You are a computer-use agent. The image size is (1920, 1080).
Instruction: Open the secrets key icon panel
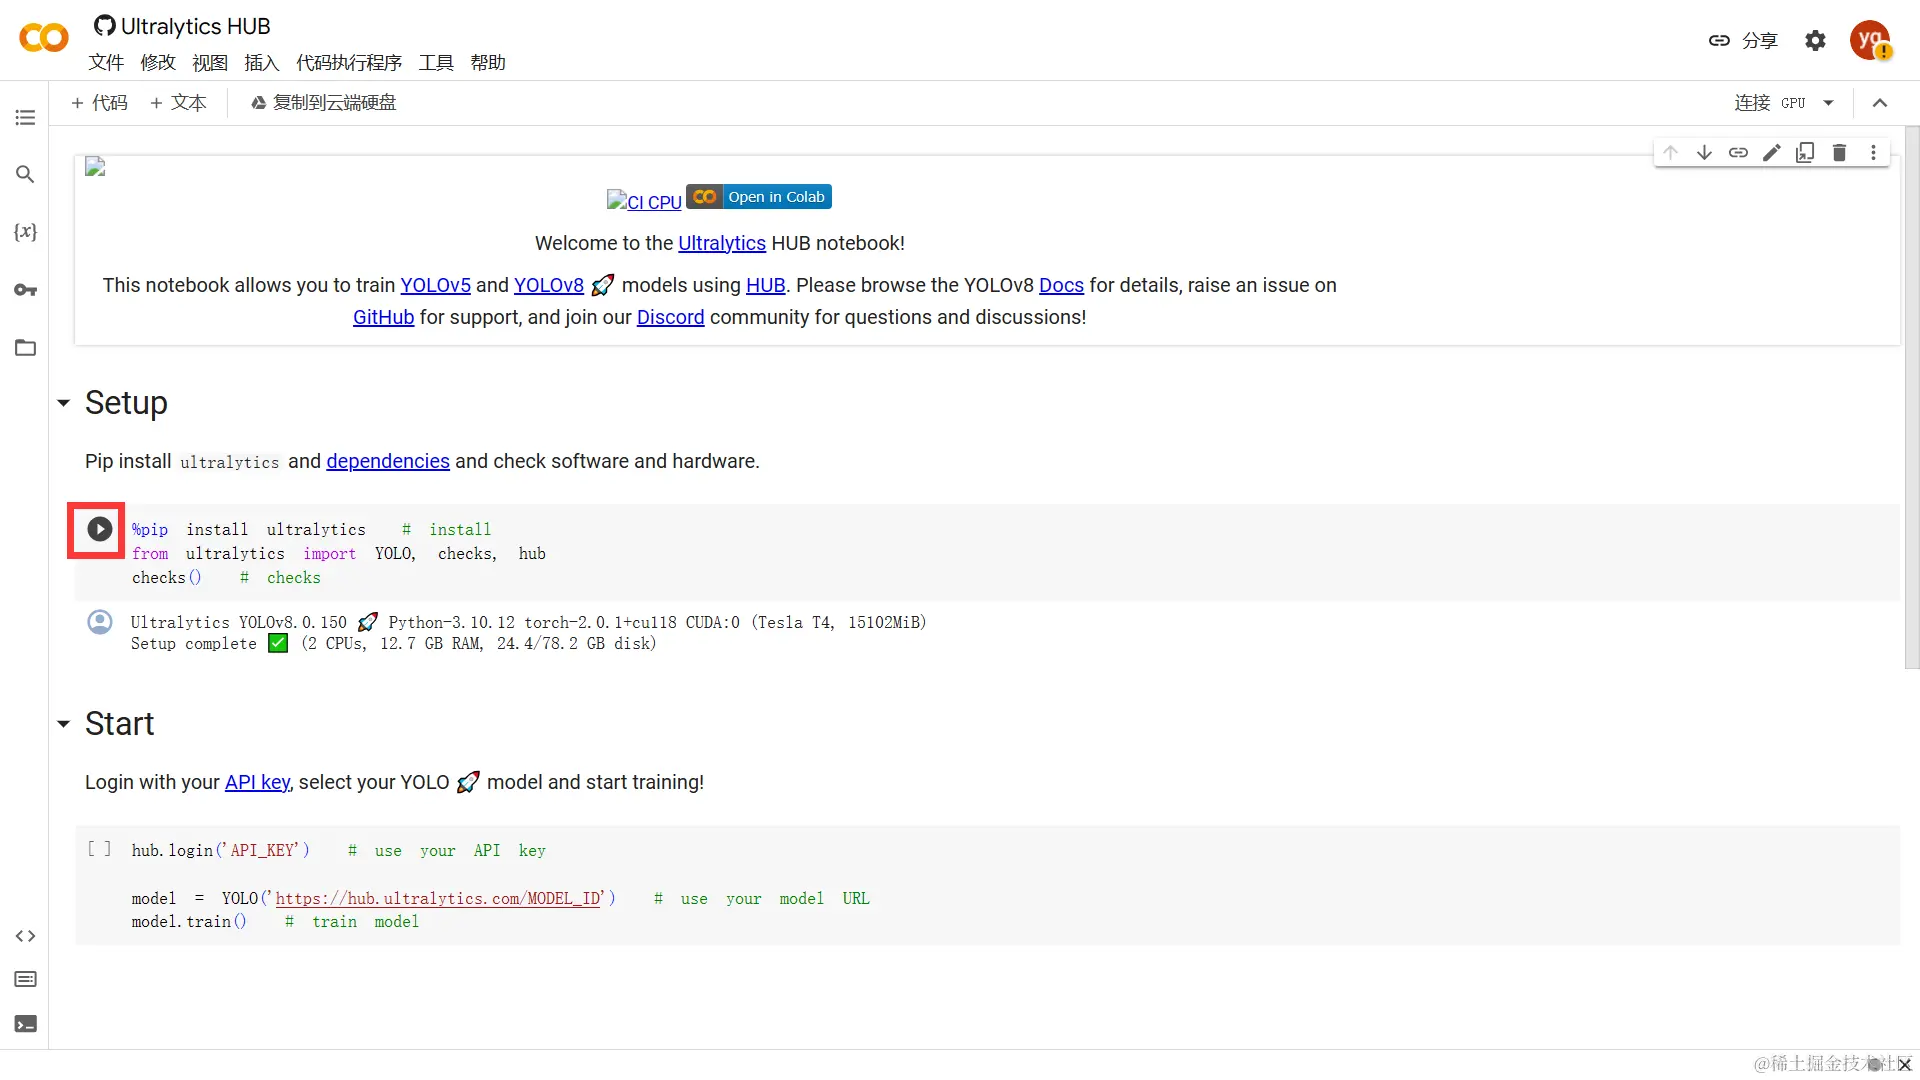click(x=25, y=290)
